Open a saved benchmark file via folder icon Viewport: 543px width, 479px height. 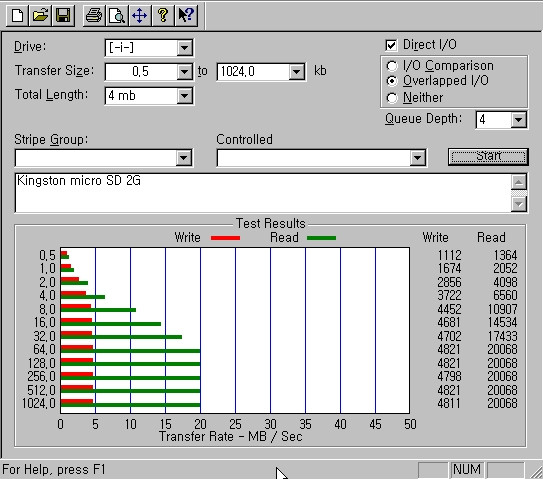tap(40, 16)
